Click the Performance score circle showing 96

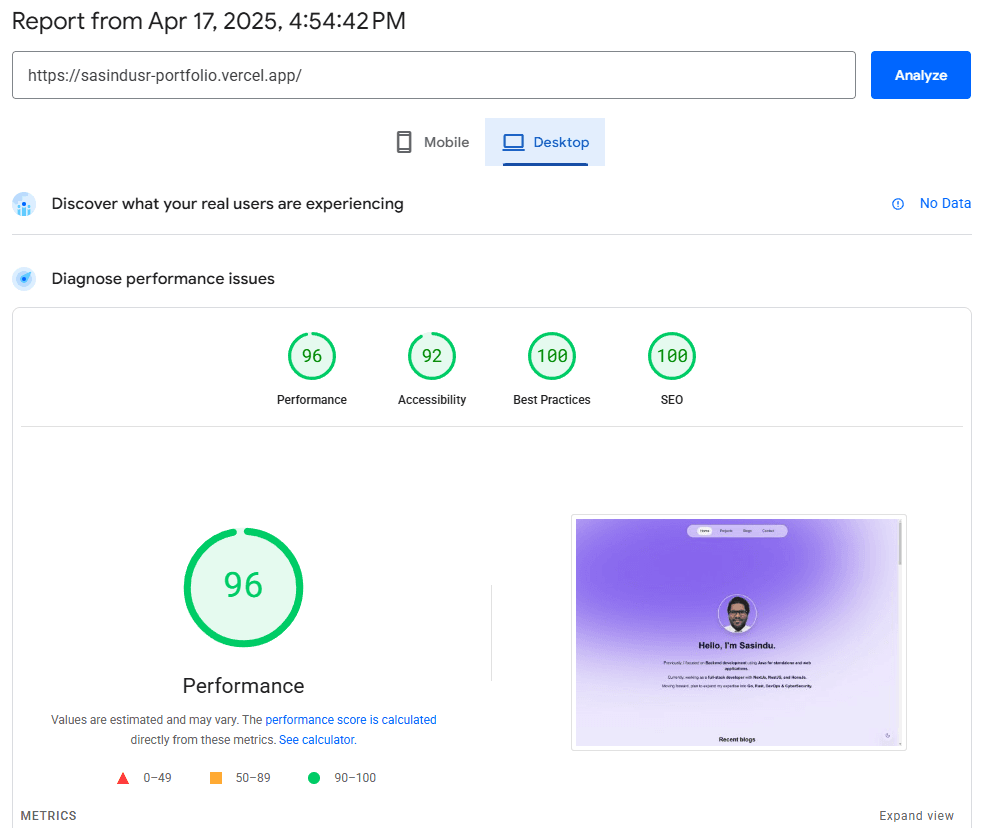(311, 355)
